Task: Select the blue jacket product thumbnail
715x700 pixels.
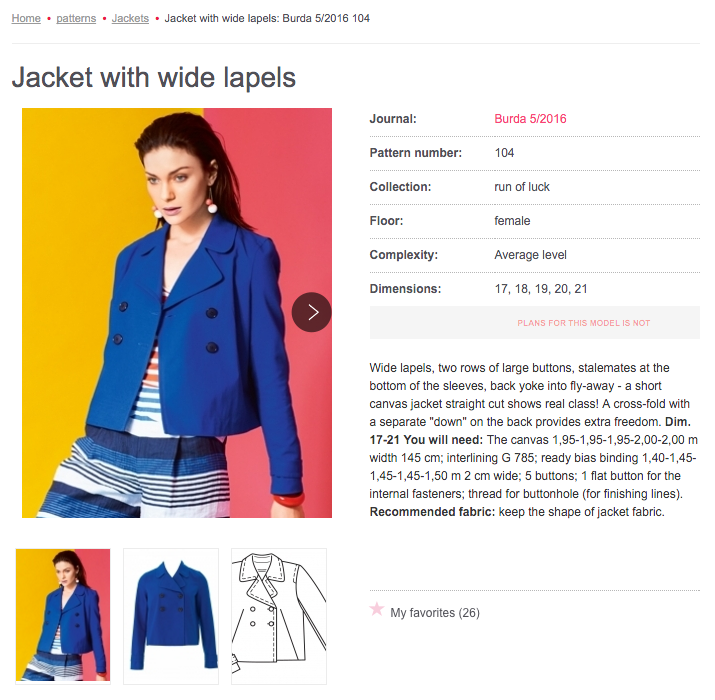Action: [x=171, y=616]
